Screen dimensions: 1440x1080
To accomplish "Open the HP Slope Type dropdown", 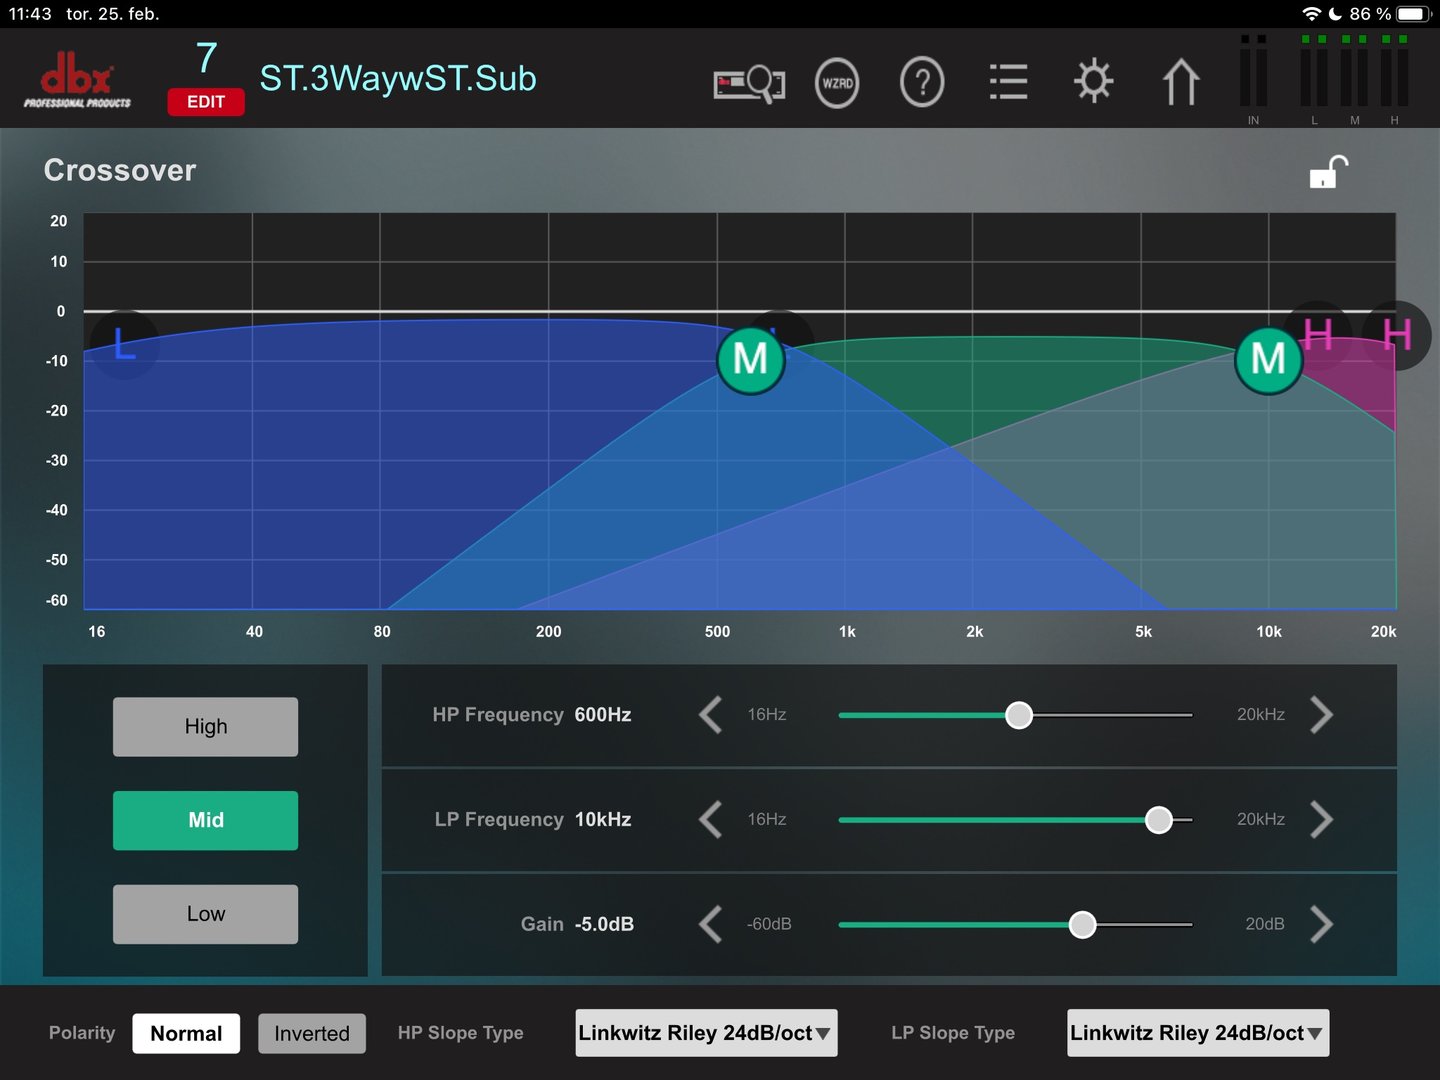I will (x=706, y=1033).
